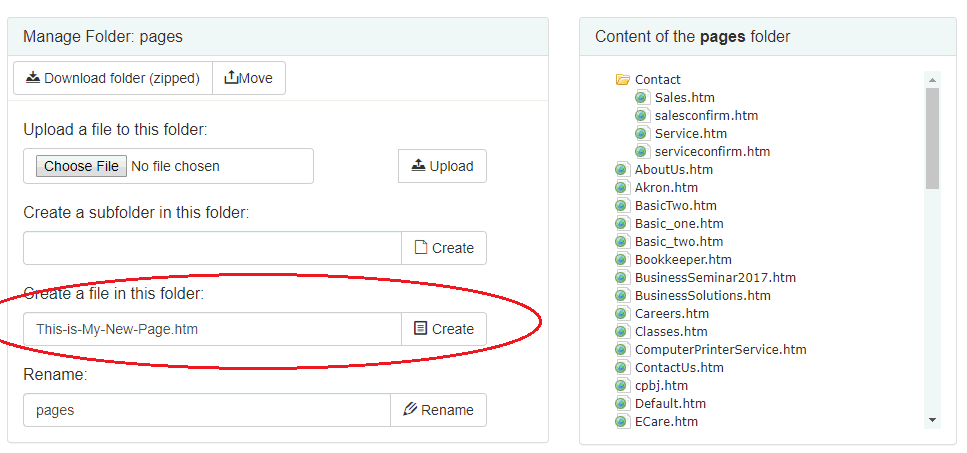Select BusinessSeminar2017.htm in the file tree
This screenshot has width=967, height=453.
point(715,278)
